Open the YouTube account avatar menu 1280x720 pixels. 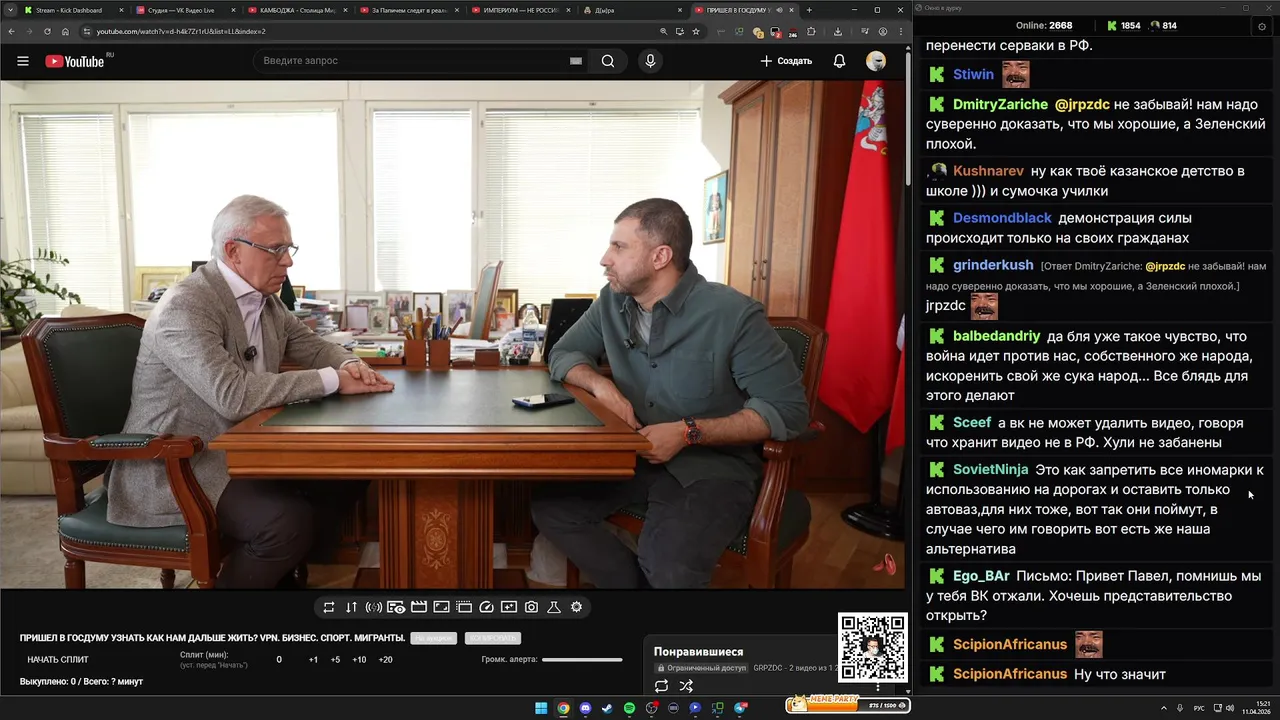click(x=876, y=61)
